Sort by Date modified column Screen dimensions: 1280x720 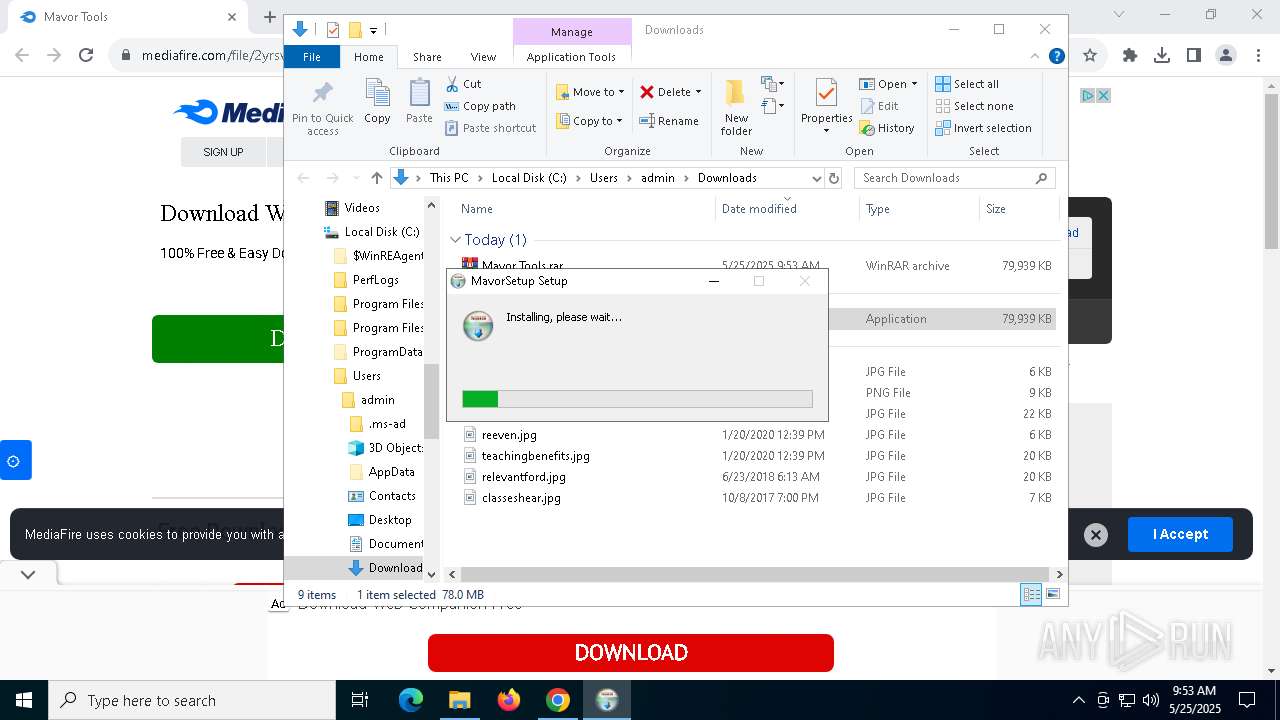(759, 209)
